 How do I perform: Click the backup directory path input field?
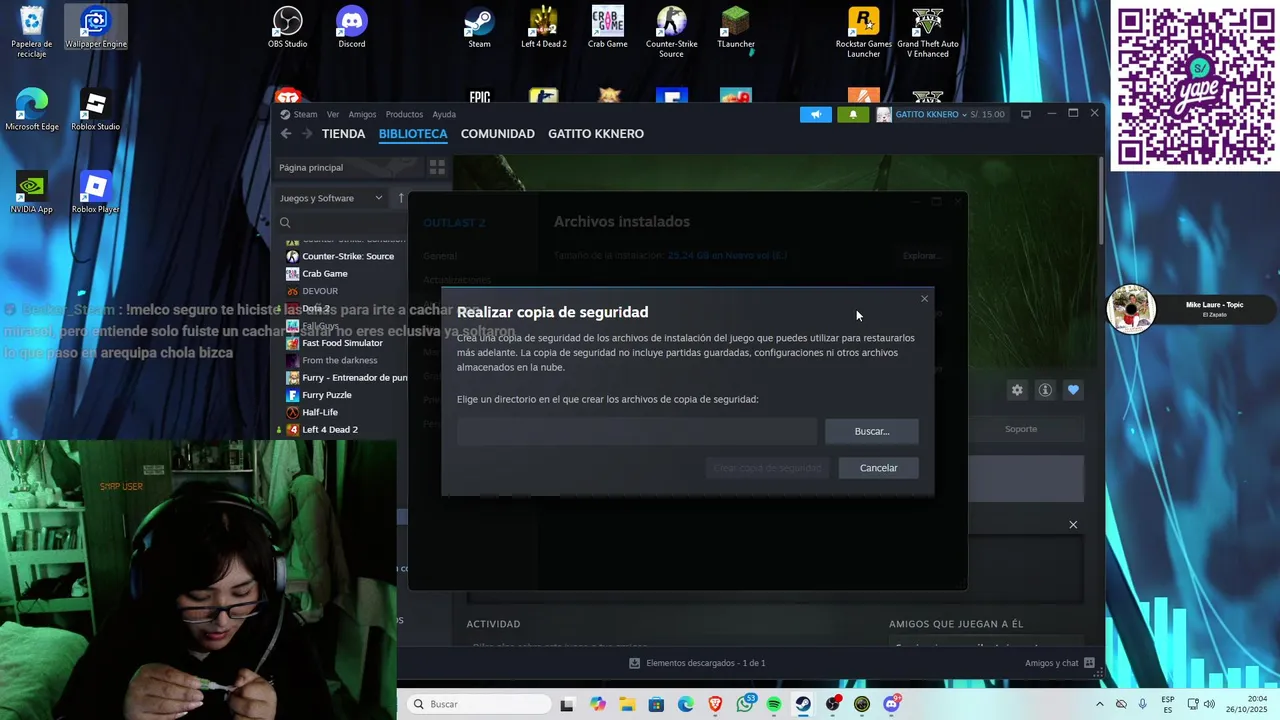[637, 431]
